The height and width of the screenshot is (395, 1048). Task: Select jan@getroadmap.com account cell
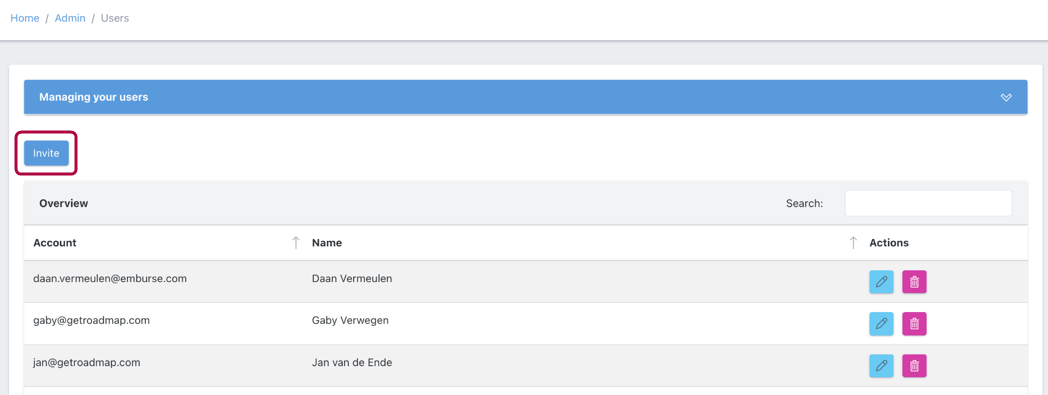[x=87, y=362]
